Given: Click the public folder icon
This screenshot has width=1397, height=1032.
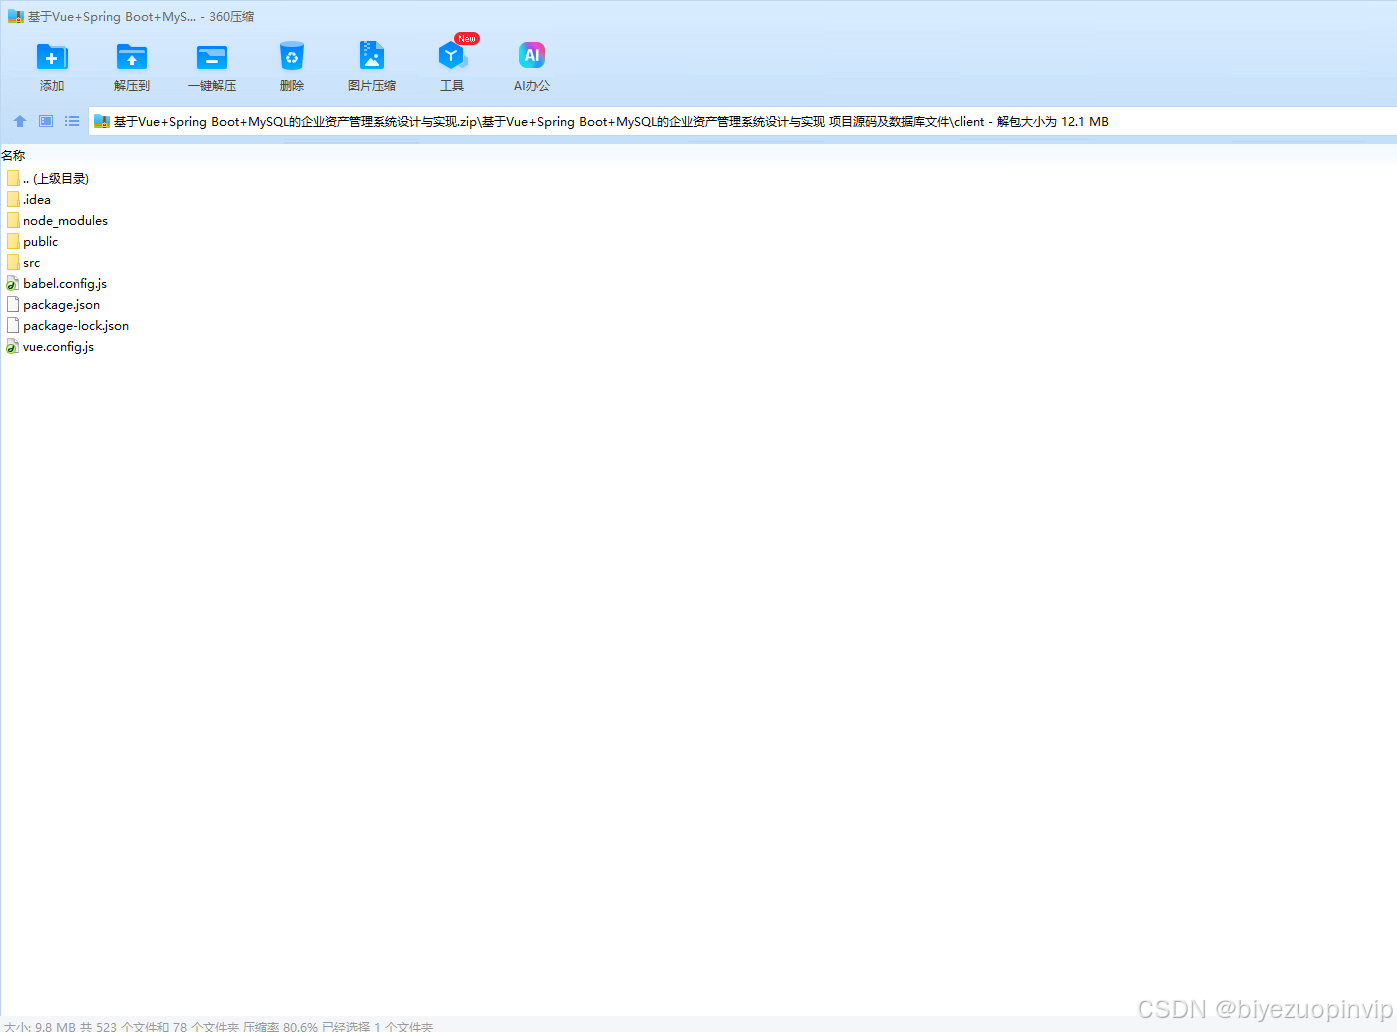Looking at the screenshot, I should 13,241.
